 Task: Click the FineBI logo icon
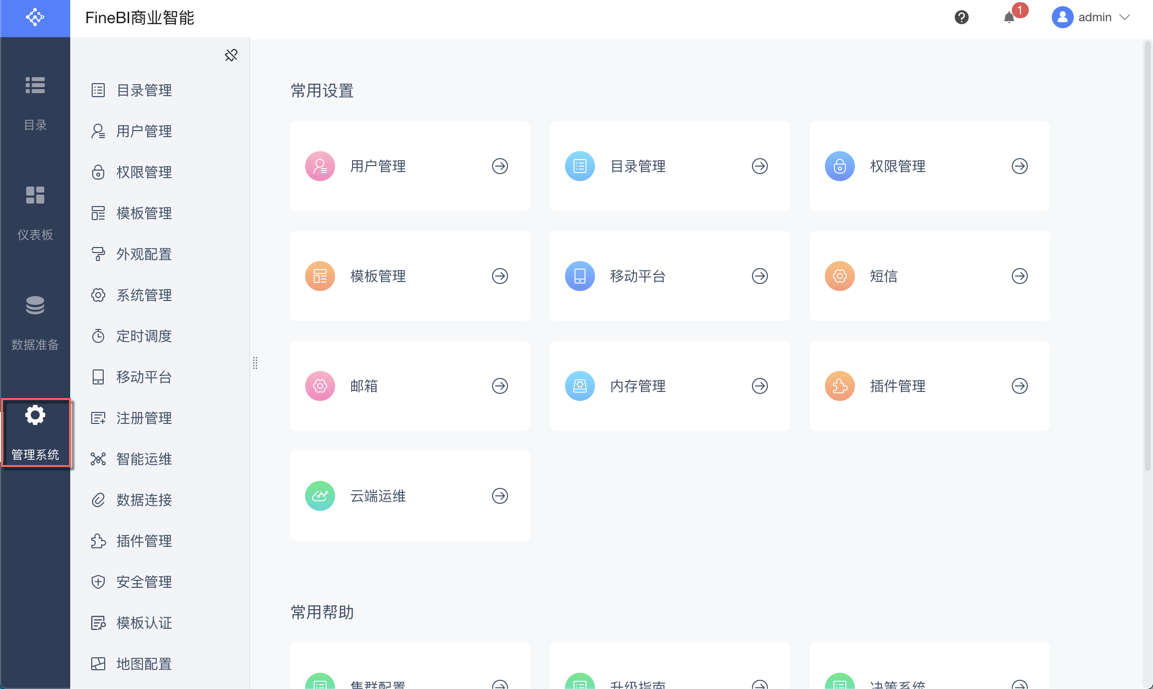35,17
